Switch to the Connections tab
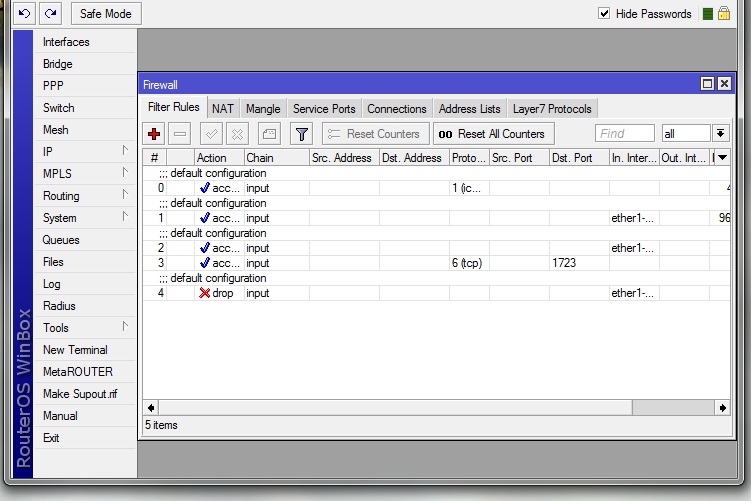Screen dimensions: 756x504 coord(397,109)
